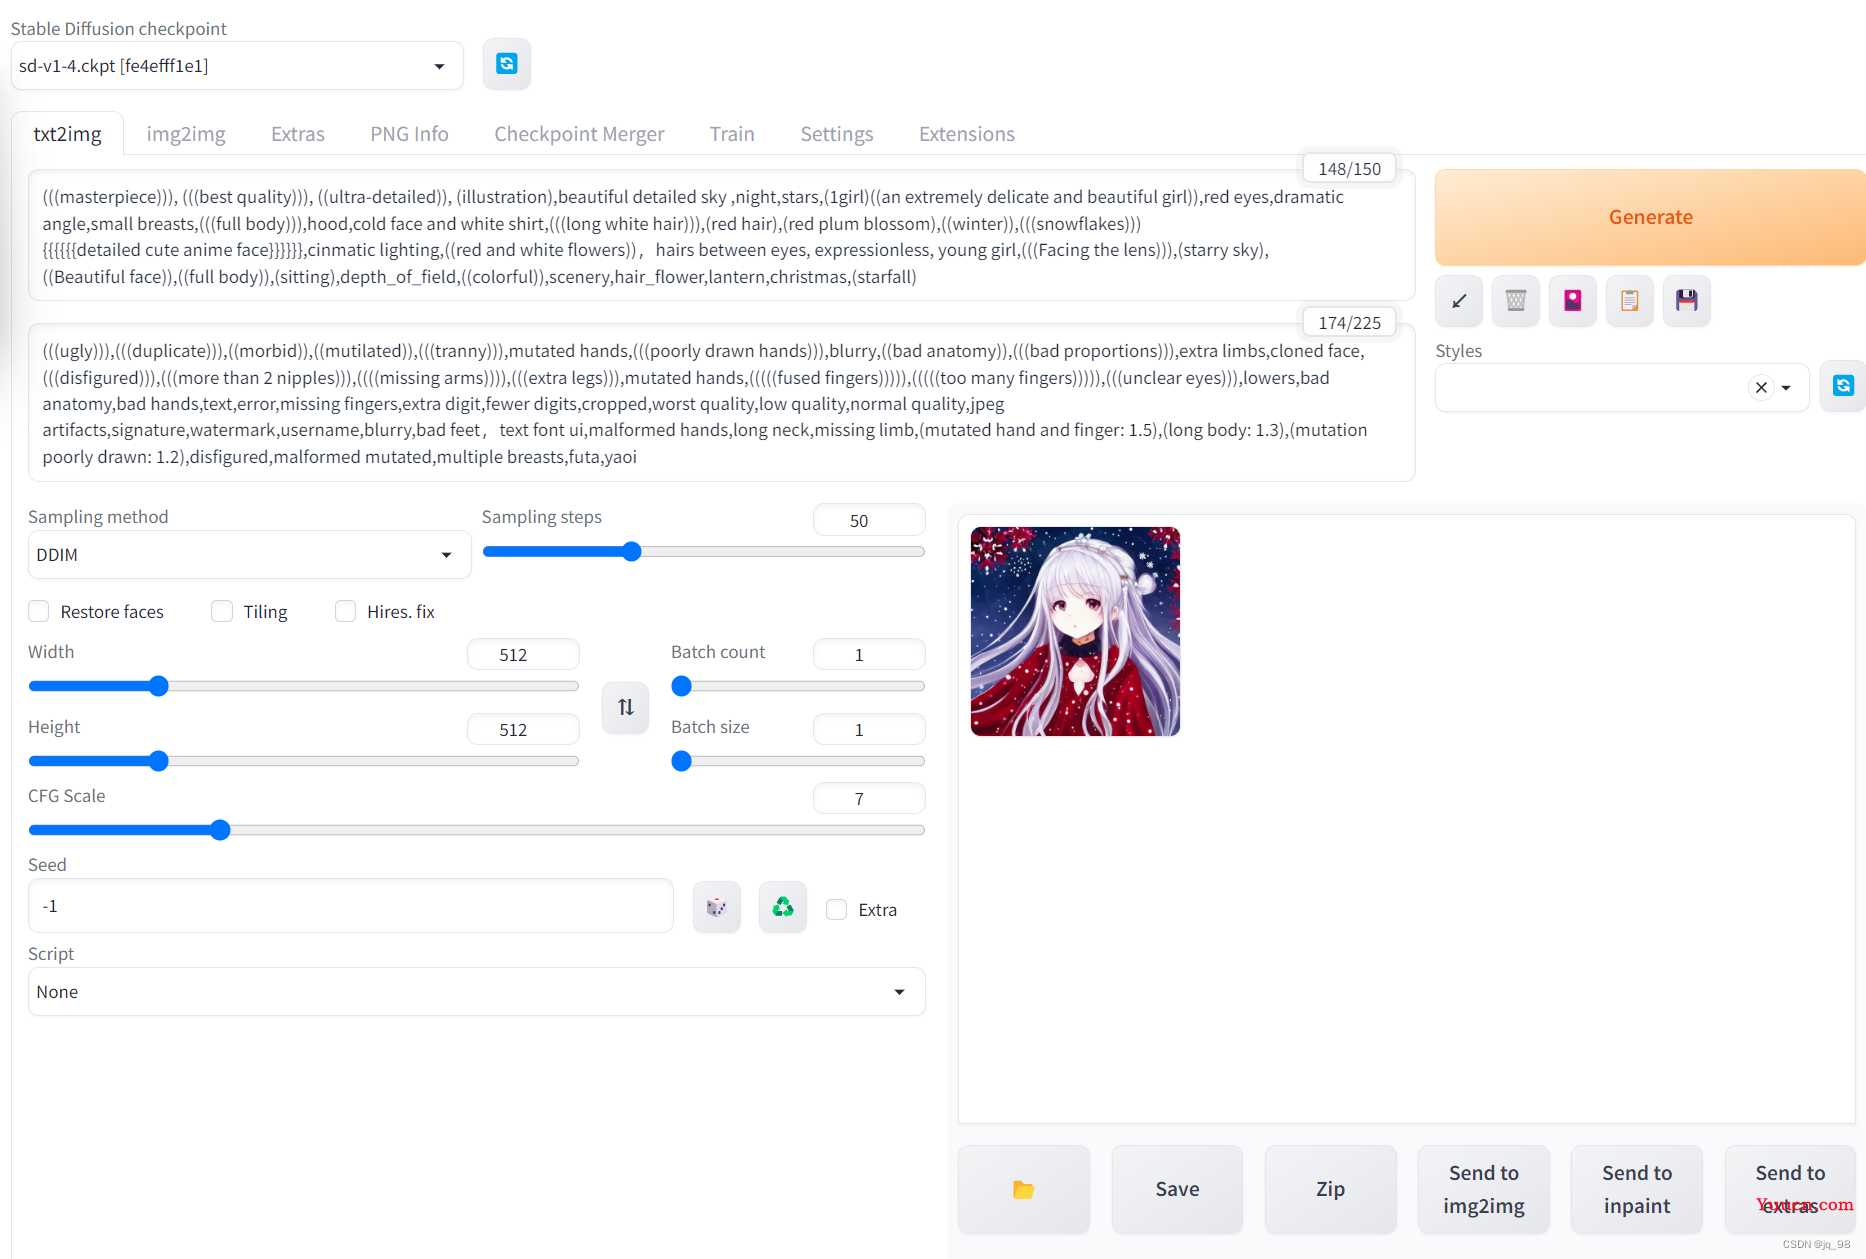Adjust the CFG Scale slider
Screen dimensions: 1866x1259
[476, 830]
